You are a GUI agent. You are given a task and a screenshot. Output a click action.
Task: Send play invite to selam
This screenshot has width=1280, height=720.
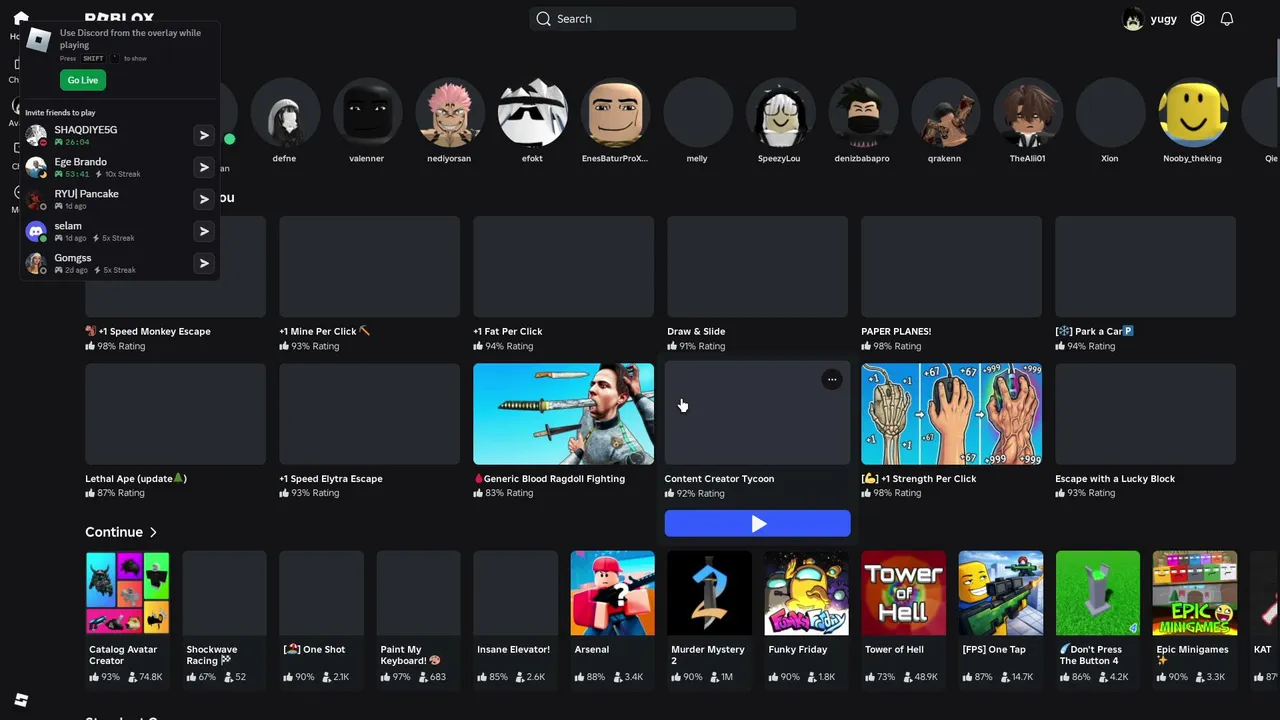coord(204,231)
